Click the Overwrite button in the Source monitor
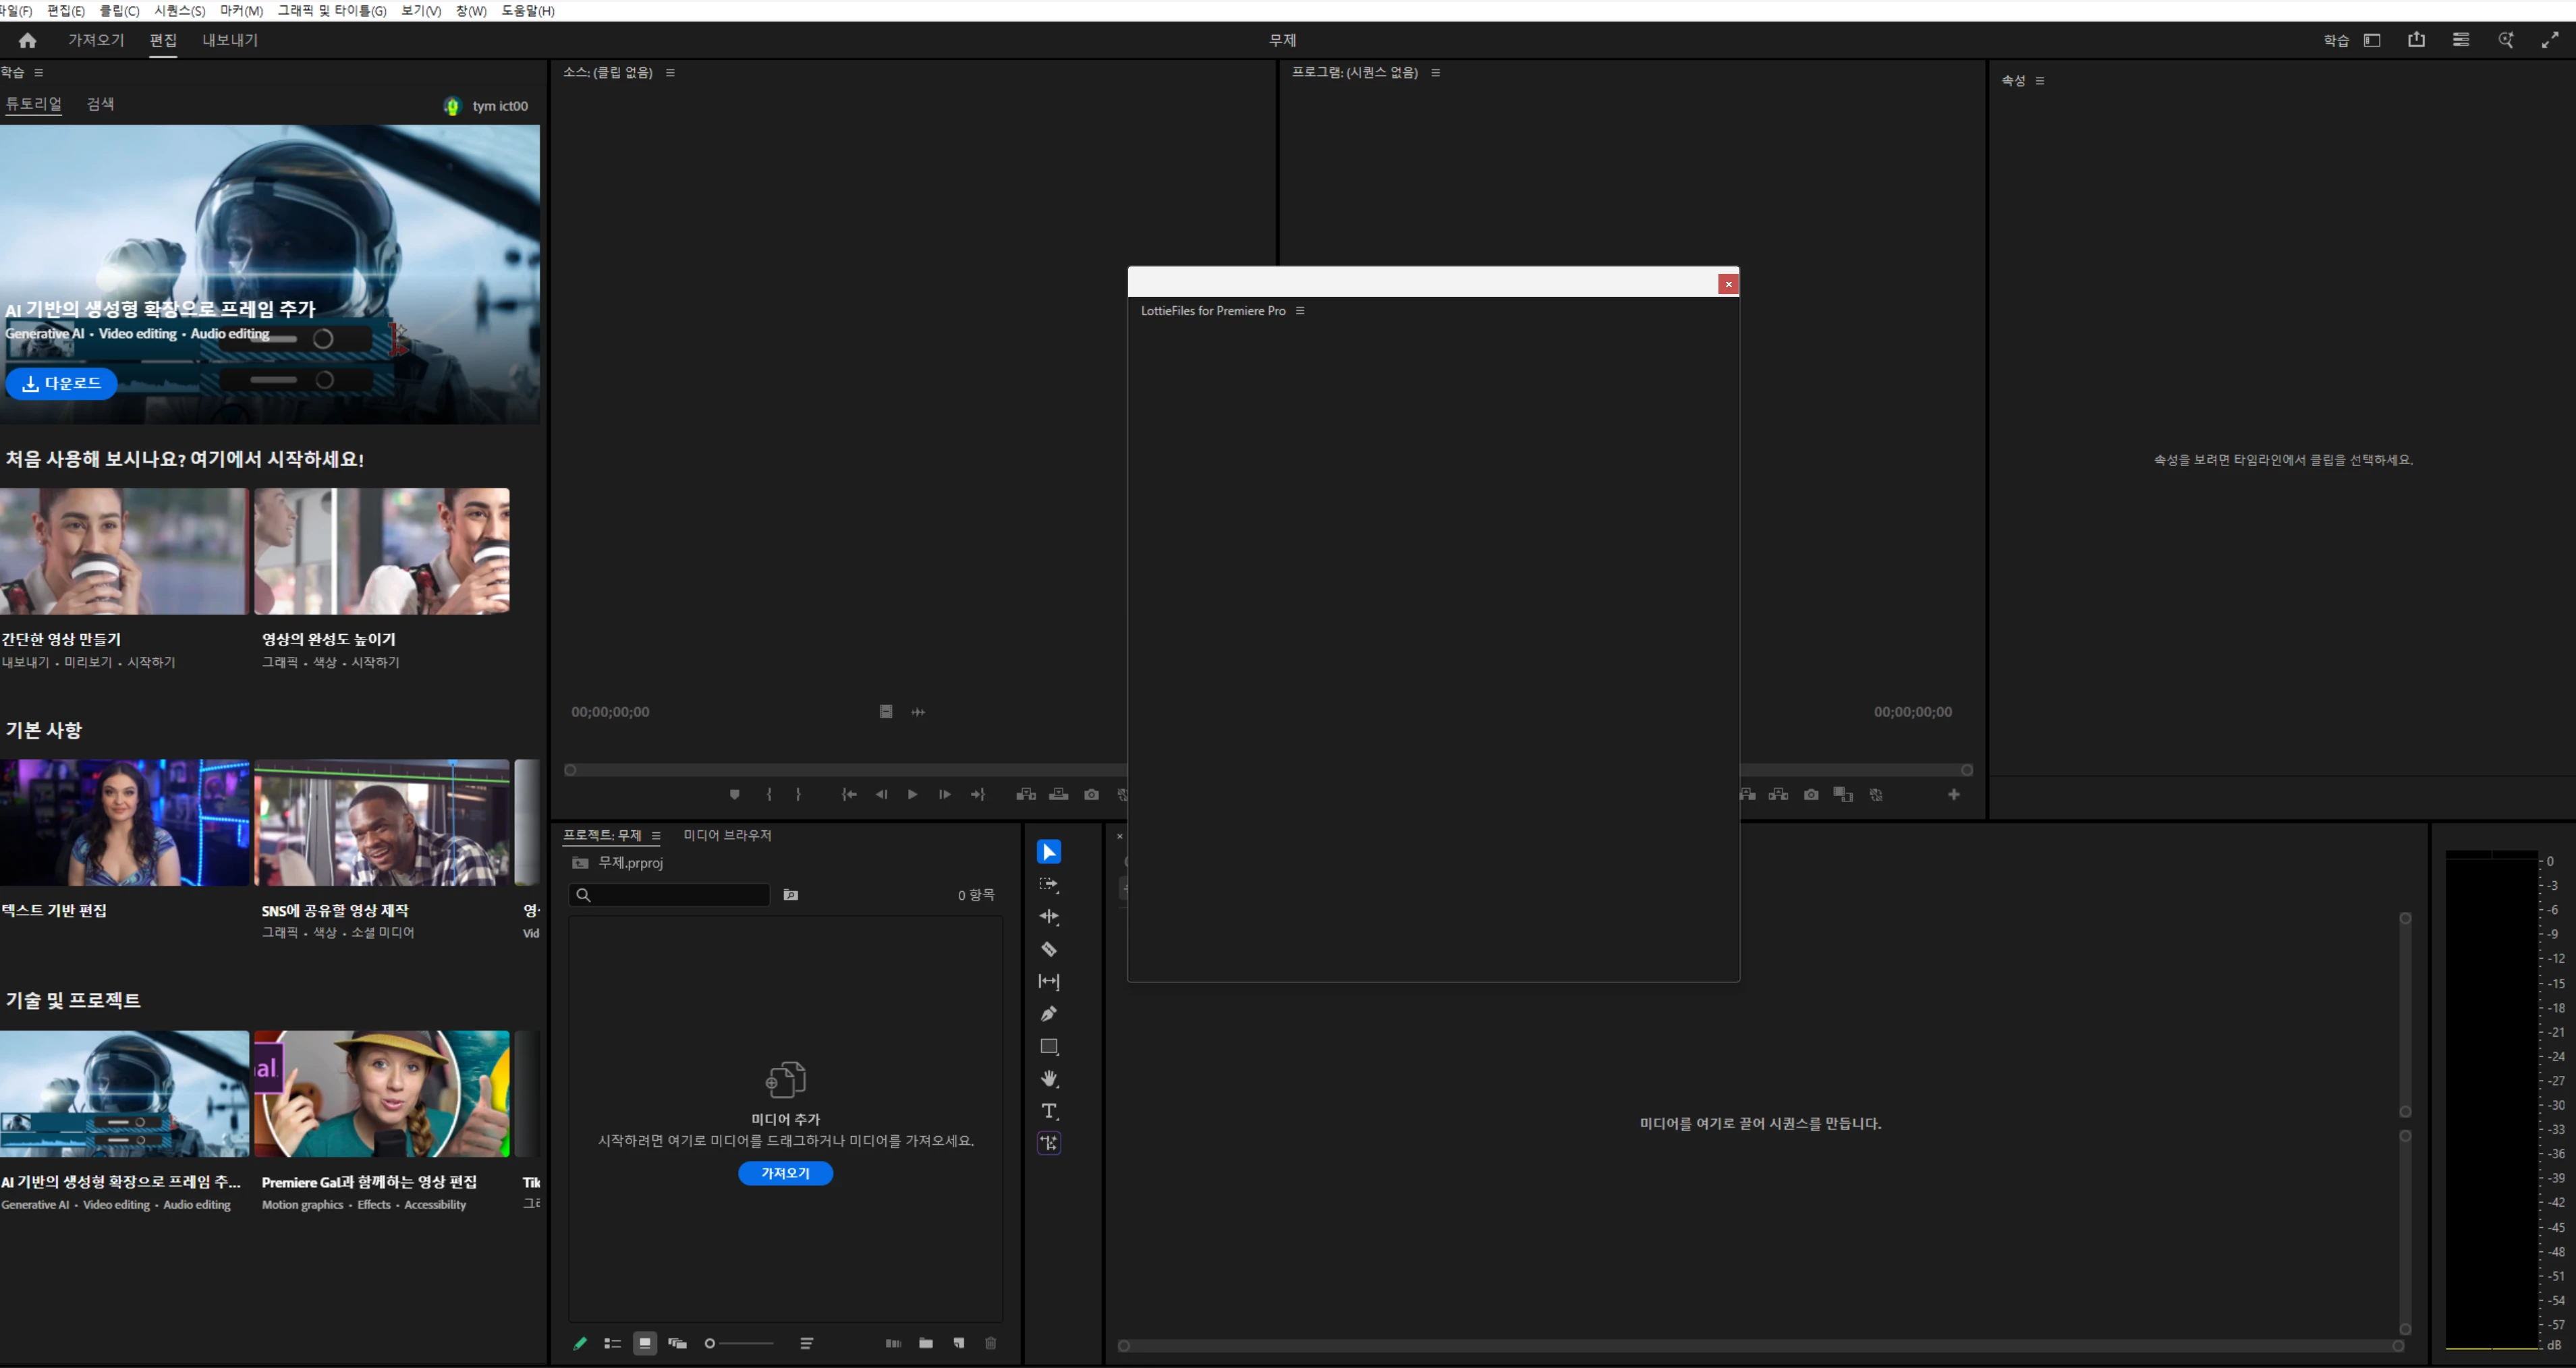The image size is (2576, 1368). [1058, 795]
